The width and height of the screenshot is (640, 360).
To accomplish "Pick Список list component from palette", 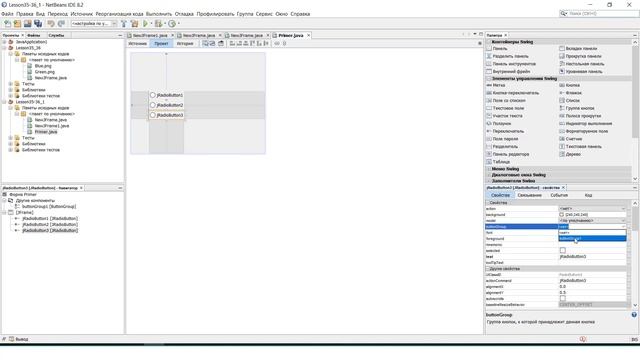I will 569,100.
